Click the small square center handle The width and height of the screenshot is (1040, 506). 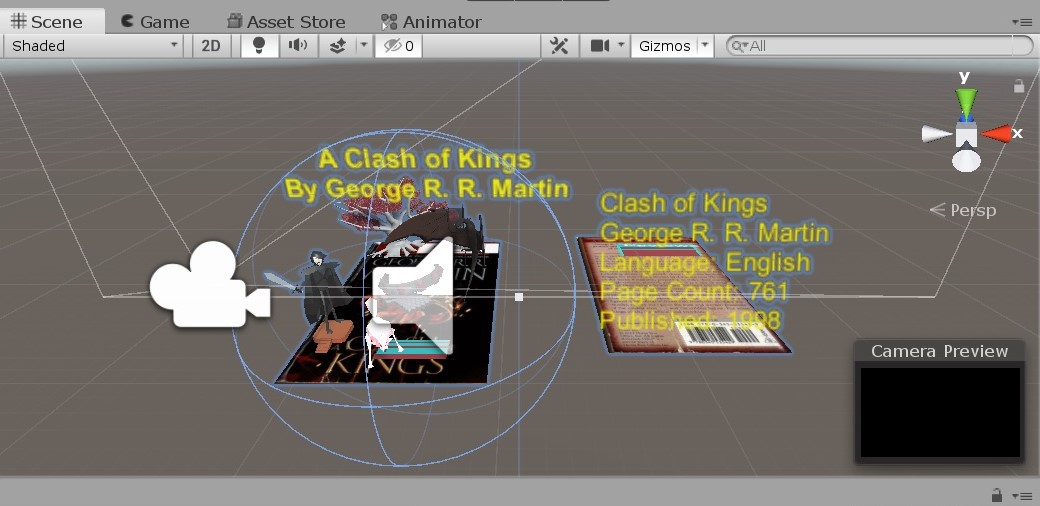click(519, 297)
